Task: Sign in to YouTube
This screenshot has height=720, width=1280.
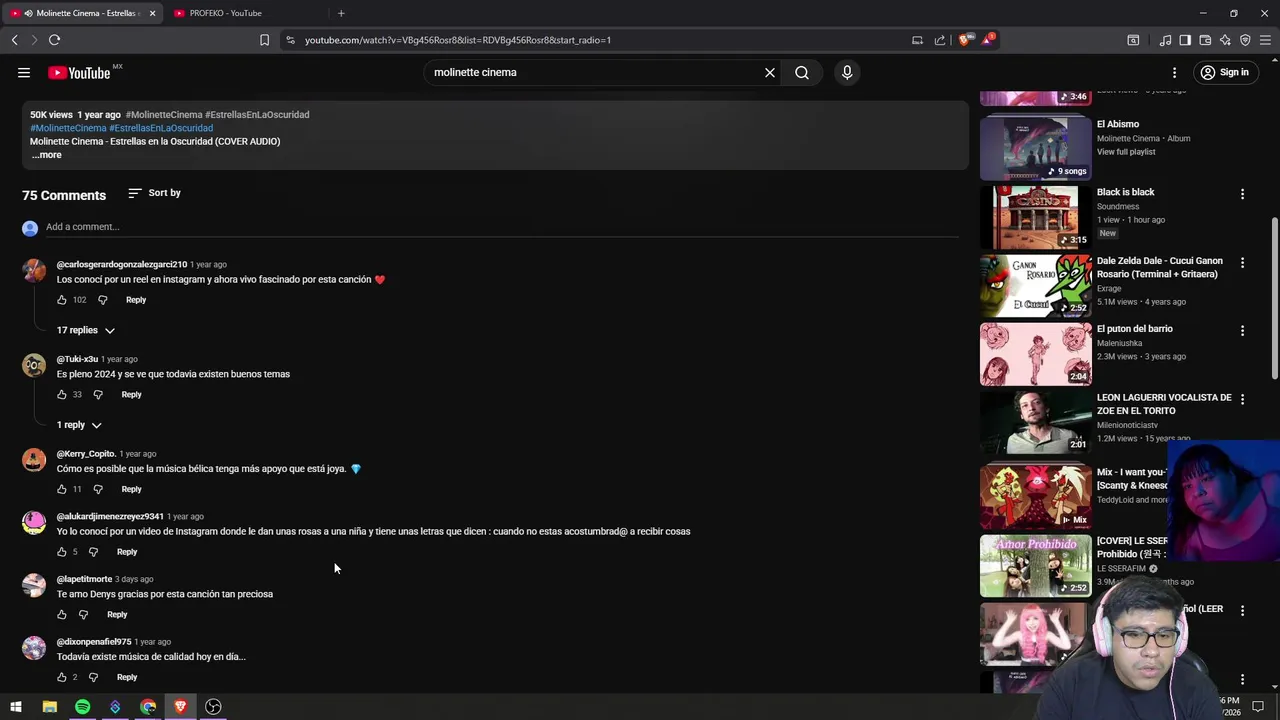Action: (x=1225, y=72)
